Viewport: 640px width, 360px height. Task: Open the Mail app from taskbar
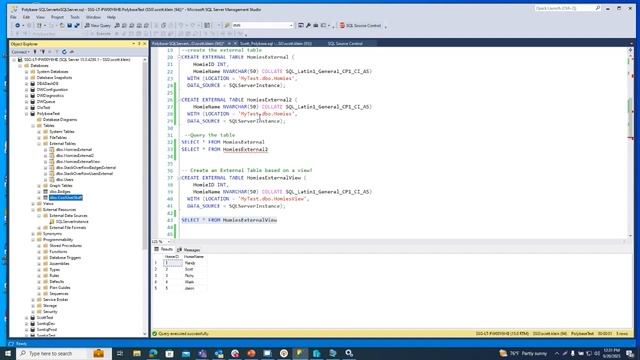[186, 353]
